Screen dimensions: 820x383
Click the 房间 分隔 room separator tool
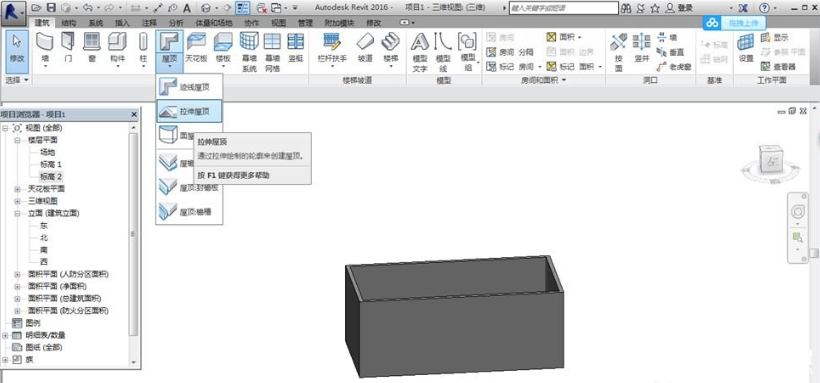(x=509, y=52)
